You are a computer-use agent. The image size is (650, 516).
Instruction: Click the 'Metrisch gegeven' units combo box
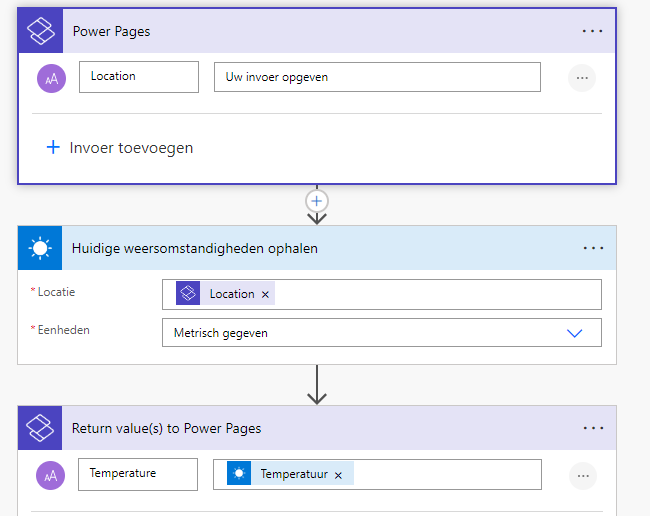coord(360,333)
